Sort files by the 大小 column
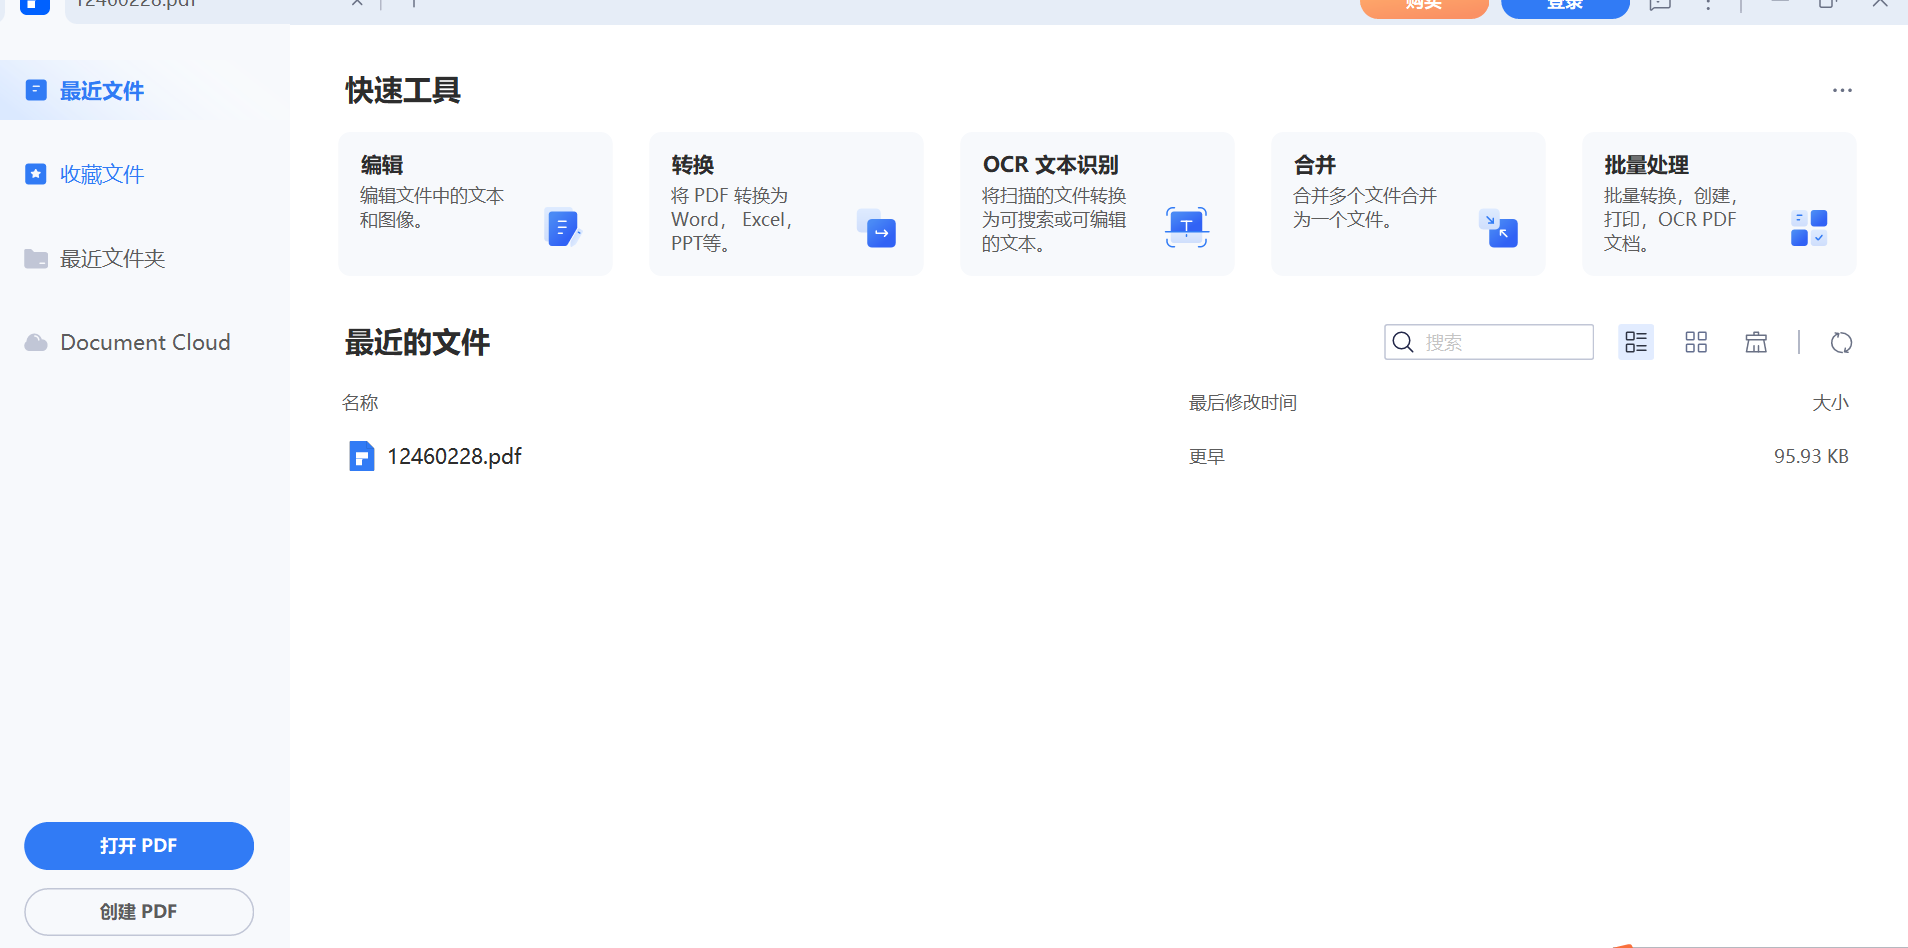Viewport: 1908px width, 948px height. tap(1831, 402)
